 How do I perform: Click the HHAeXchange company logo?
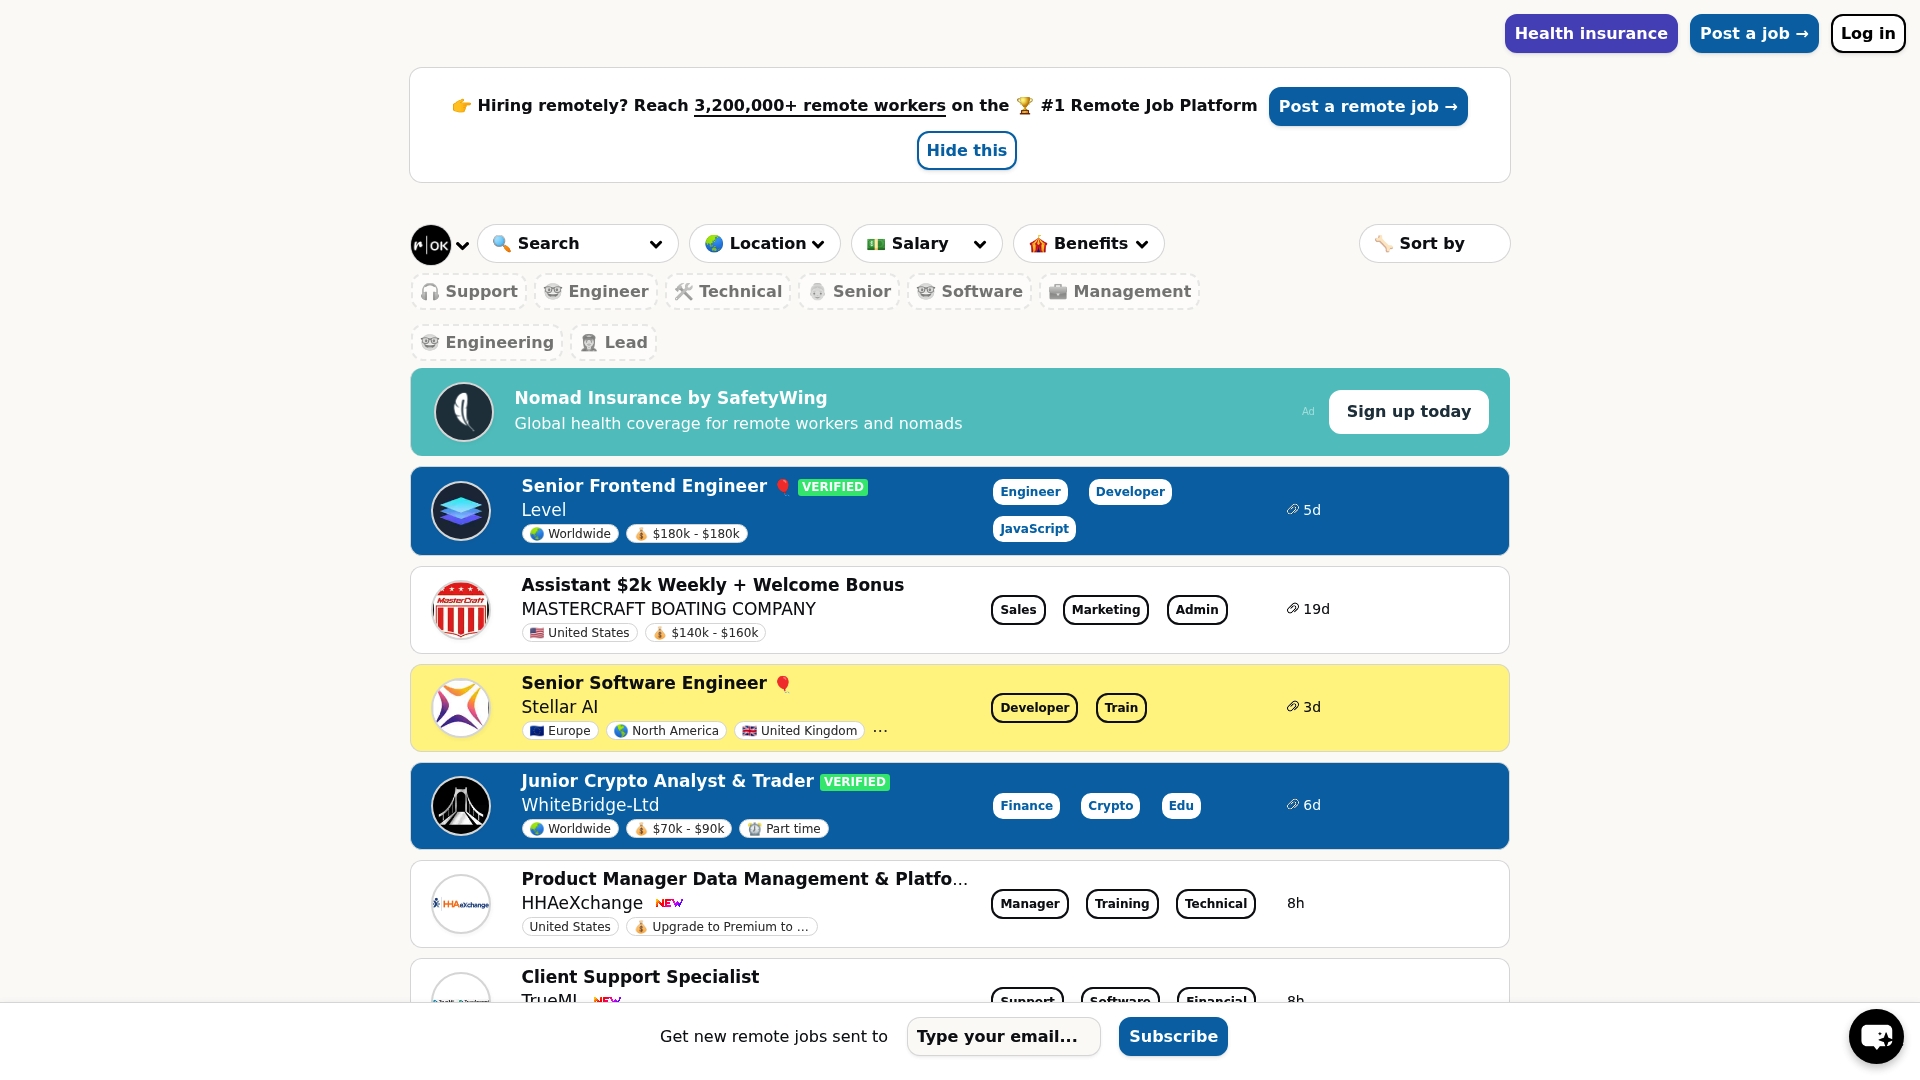[460, 903]
